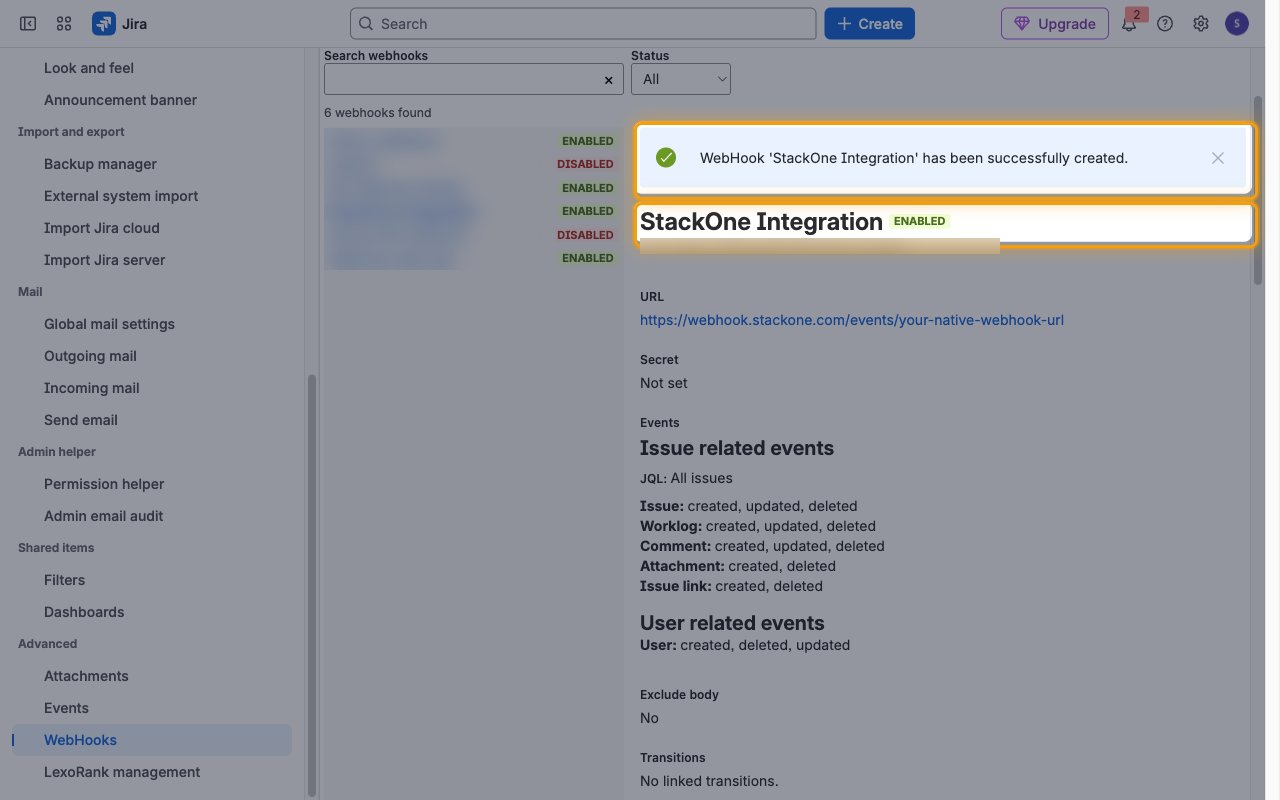This screenshot has width=1280, height=800.
Task: Open Look and feel settings
Action: pyautogui.click(x=89, y=68)
